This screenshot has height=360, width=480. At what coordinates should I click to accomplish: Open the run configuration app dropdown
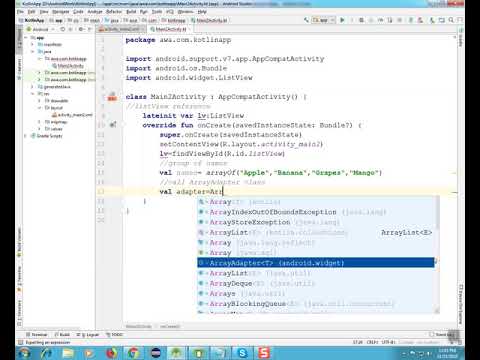pyautogui.click(x=323, y=20)
